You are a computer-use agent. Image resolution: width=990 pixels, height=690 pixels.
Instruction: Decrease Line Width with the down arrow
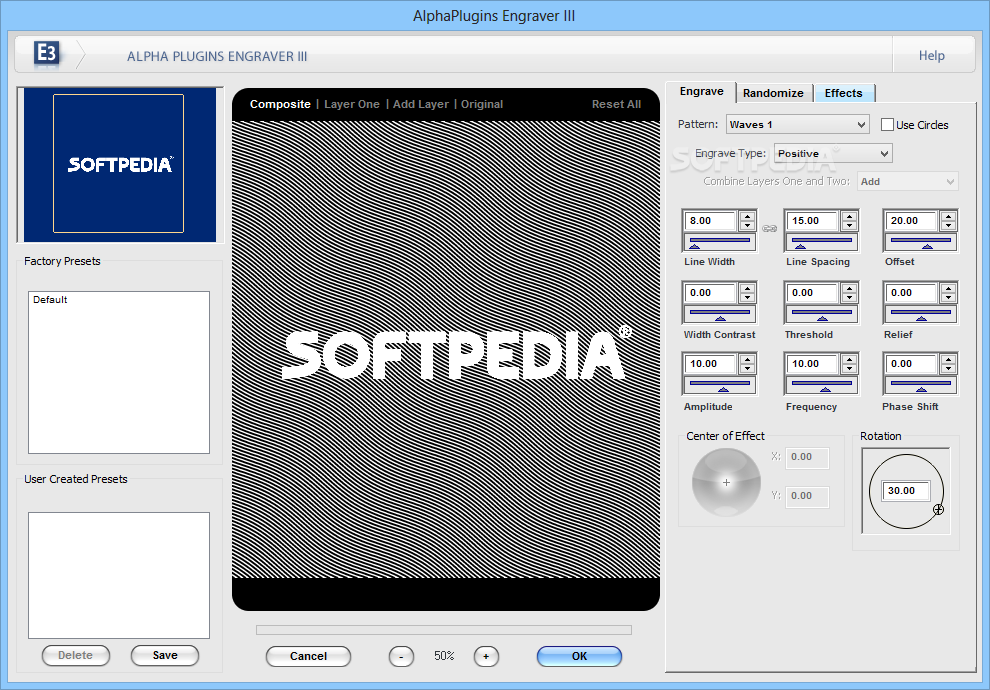pos(748,225)
